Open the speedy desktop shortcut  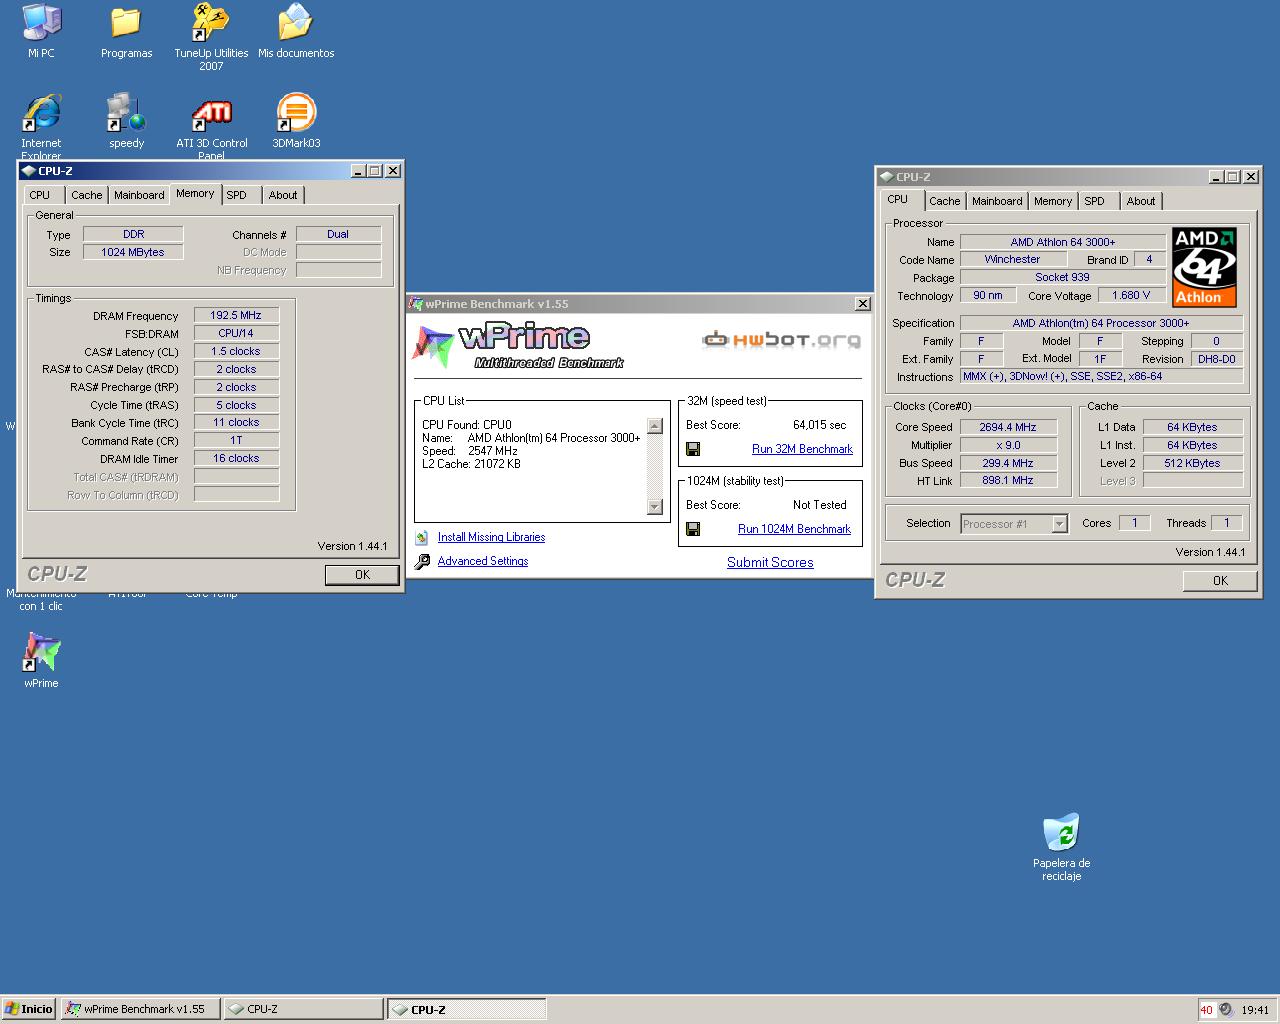(x=126, y=113)
